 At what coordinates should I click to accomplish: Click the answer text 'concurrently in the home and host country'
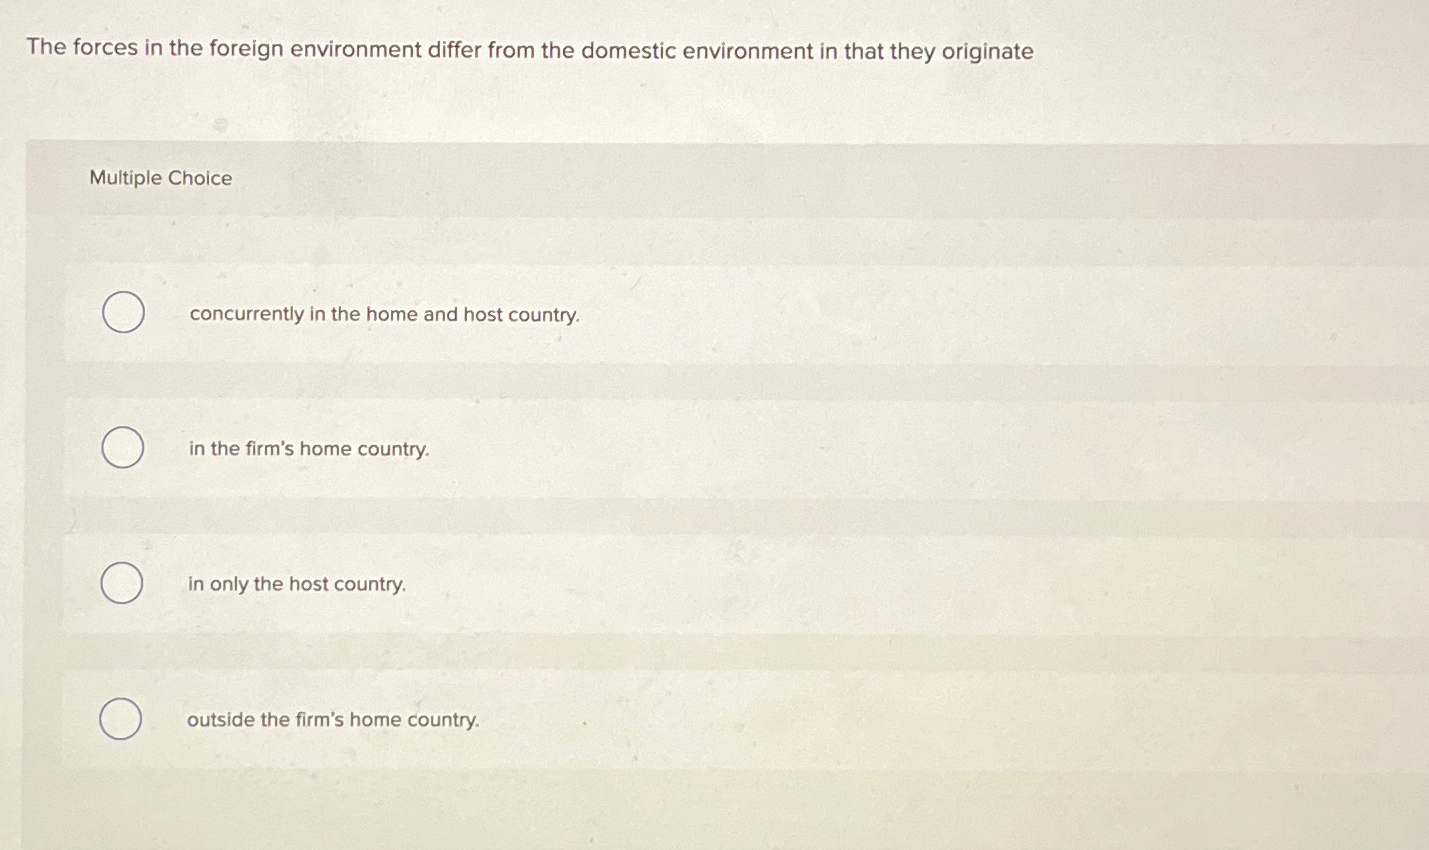coord(384,314)
